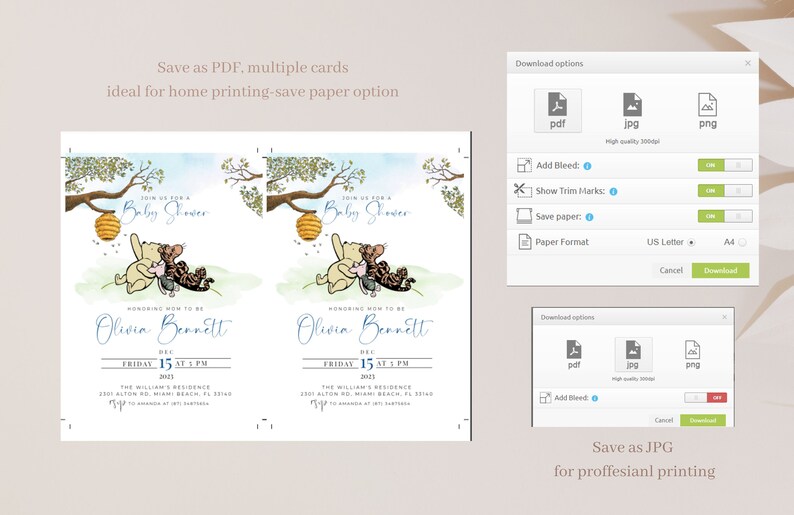Select pdf format in upper Download options dialog
Screen dimensions: 794x515
[x=558, y=110]
